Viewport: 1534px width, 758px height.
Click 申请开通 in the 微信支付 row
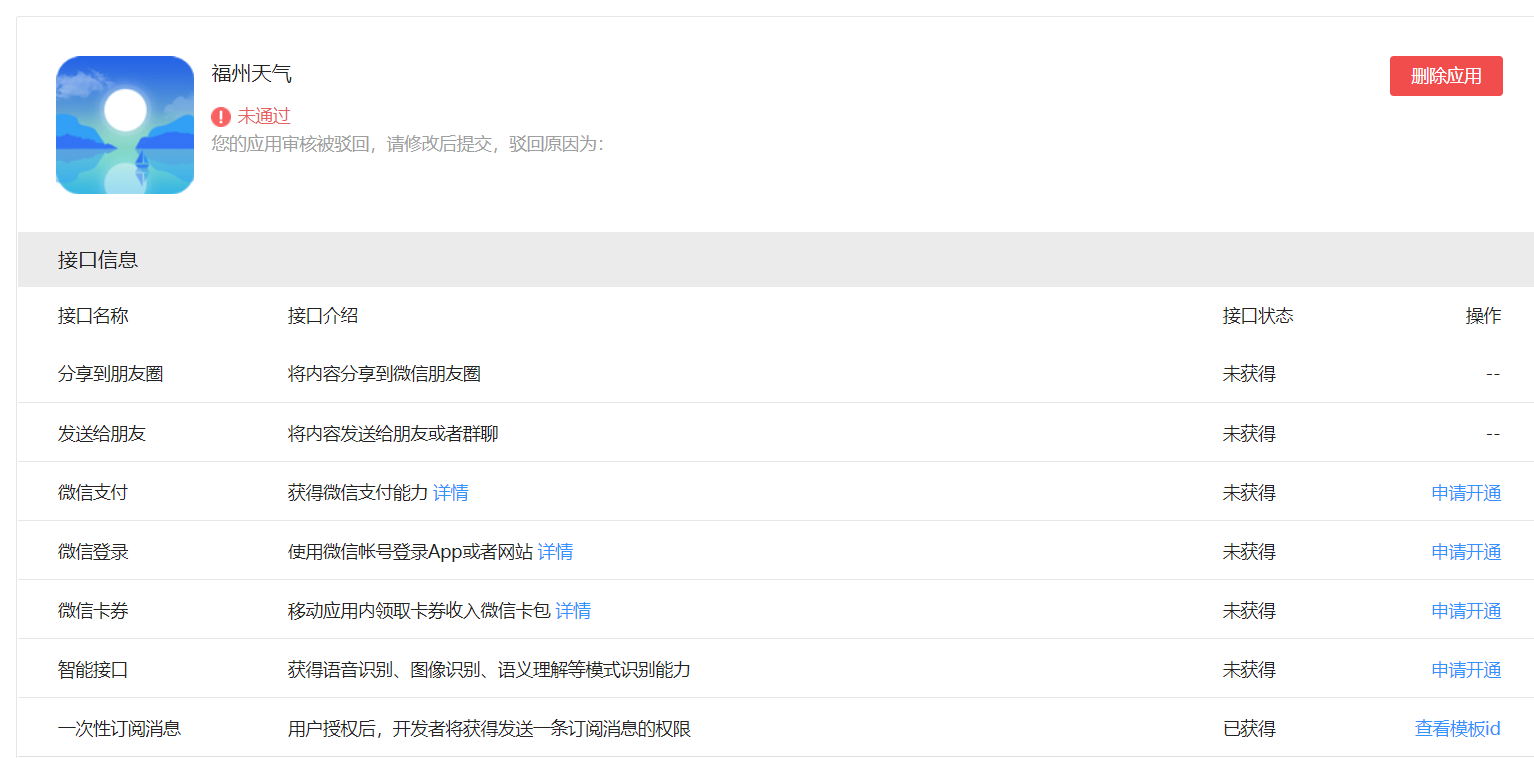pyautogui.click(x=1466, y=493)
